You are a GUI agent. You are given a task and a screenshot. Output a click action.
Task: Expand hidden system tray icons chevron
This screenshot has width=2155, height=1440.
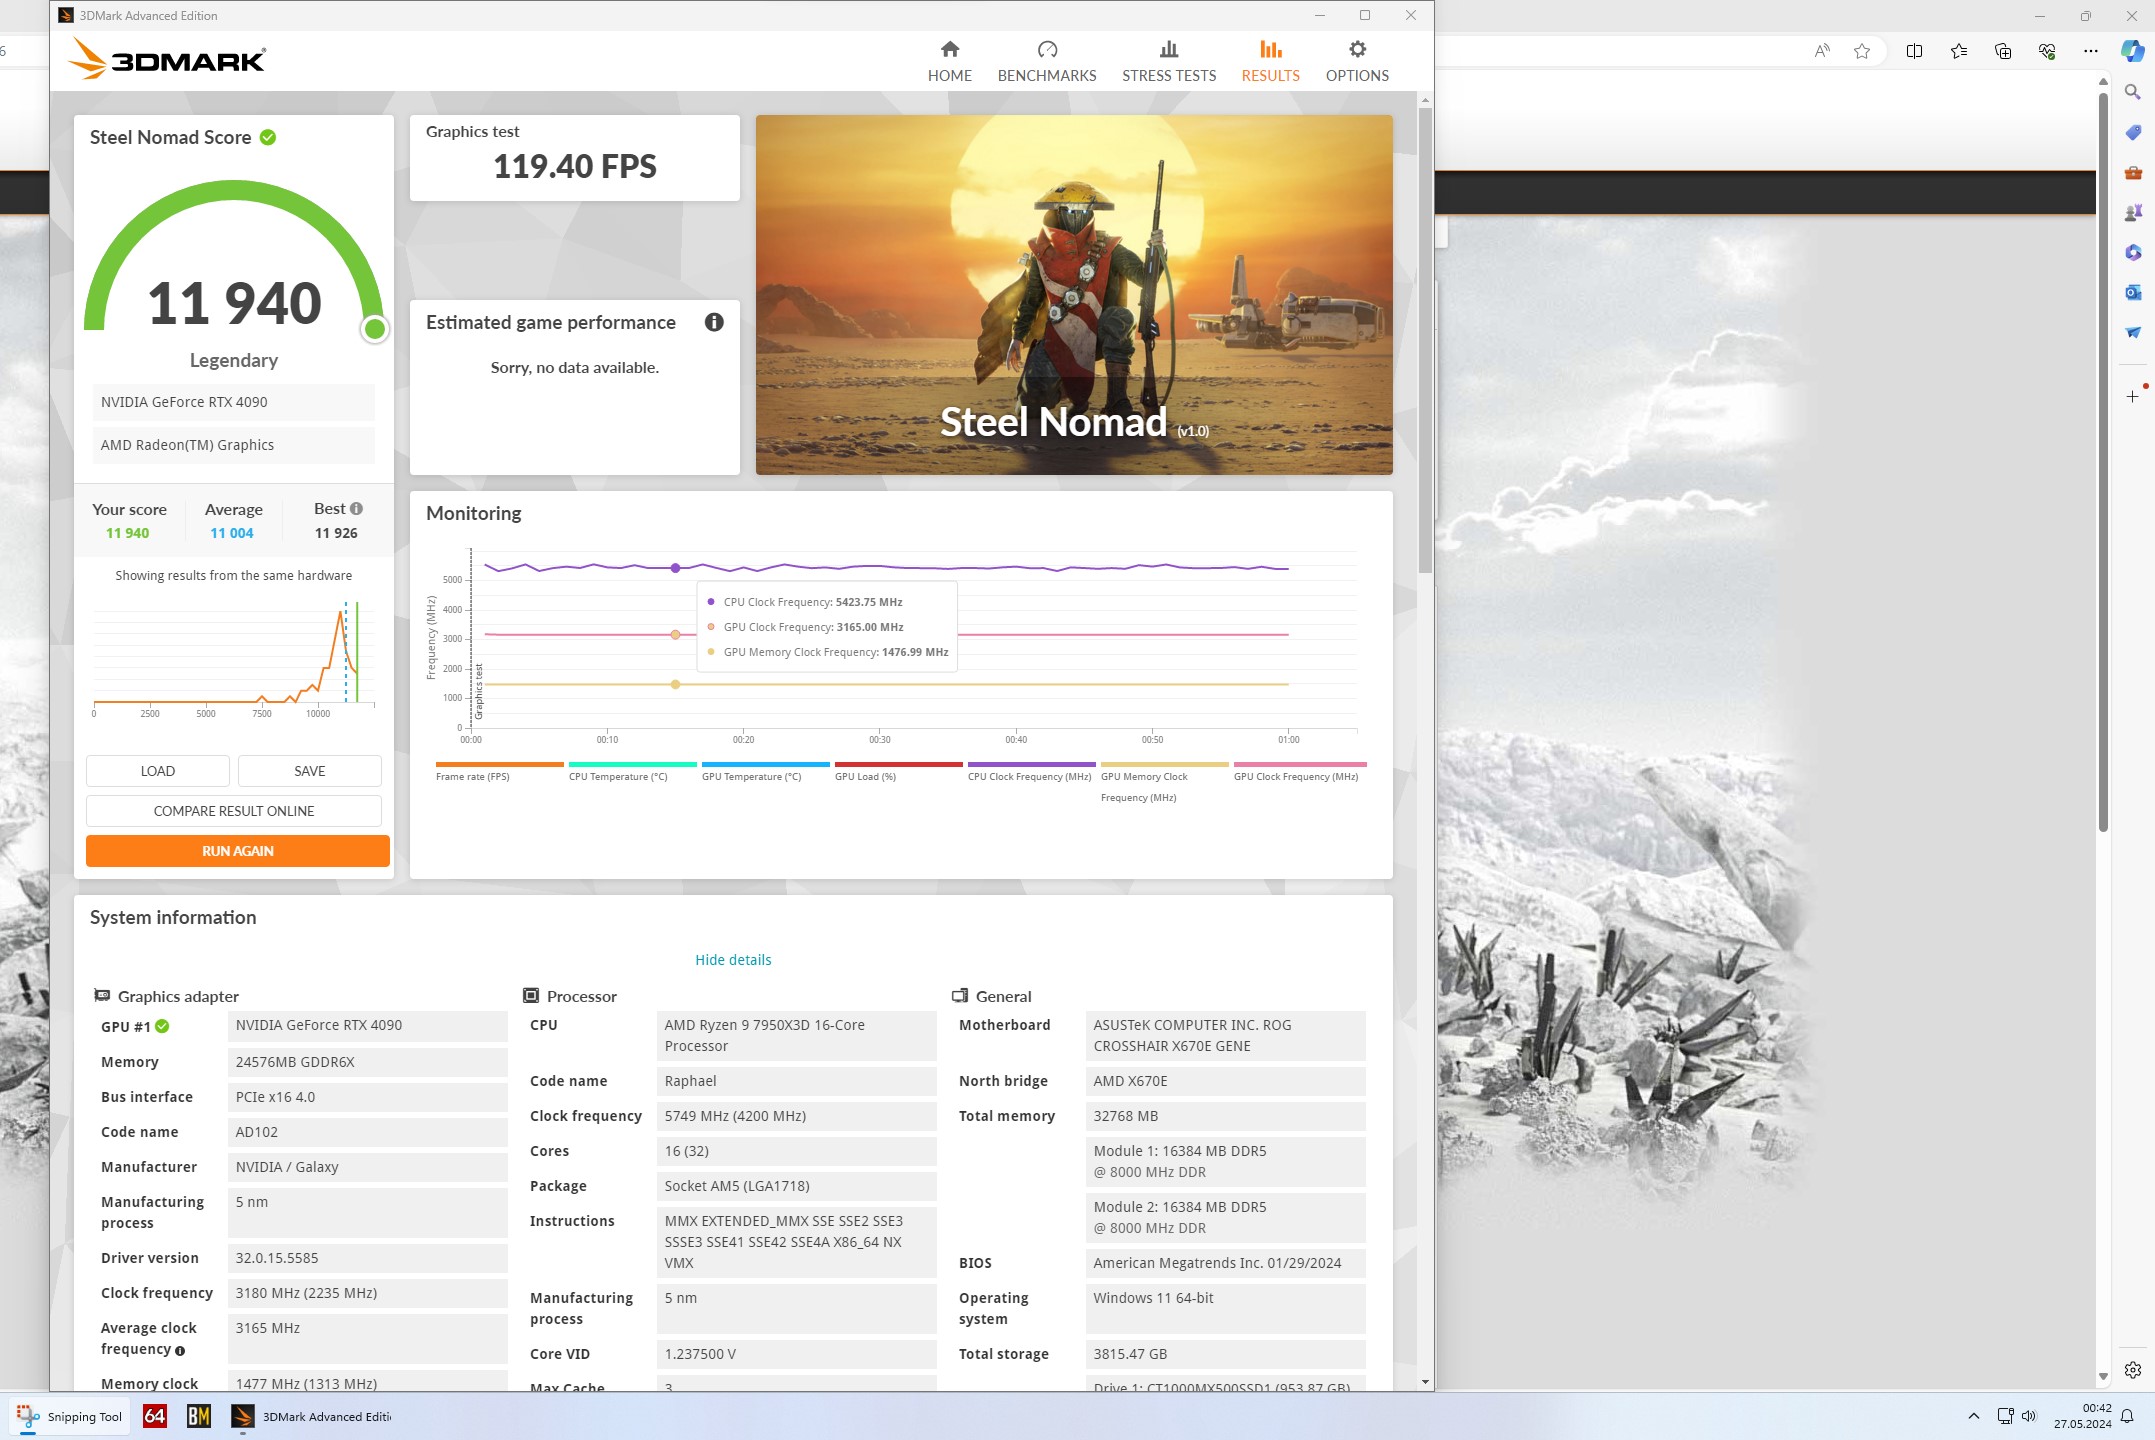pos(1973,1416)
